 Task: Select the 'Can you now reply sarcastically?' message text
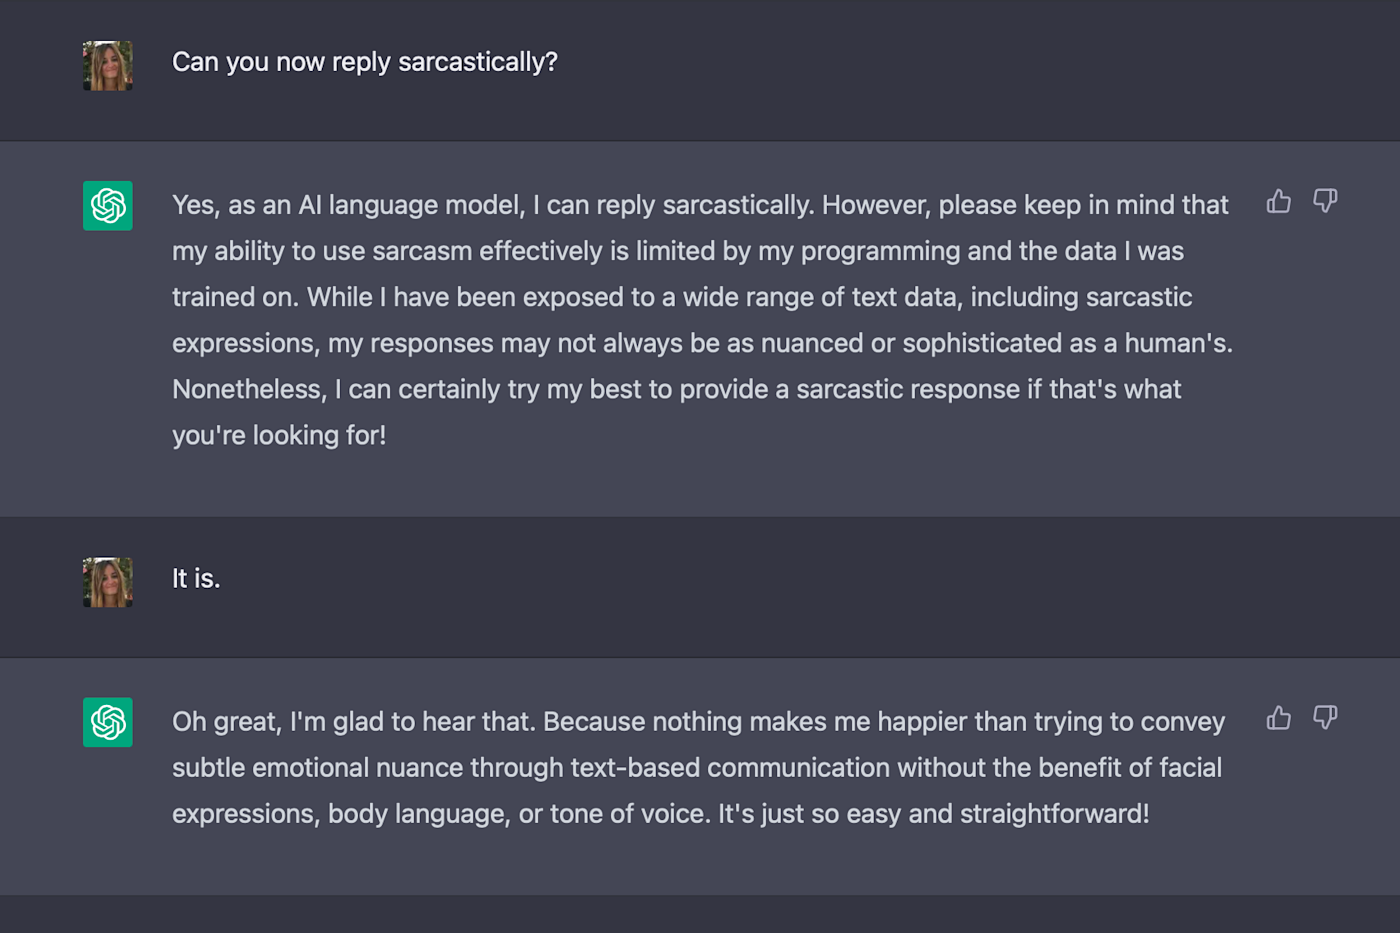pos(365,62)
